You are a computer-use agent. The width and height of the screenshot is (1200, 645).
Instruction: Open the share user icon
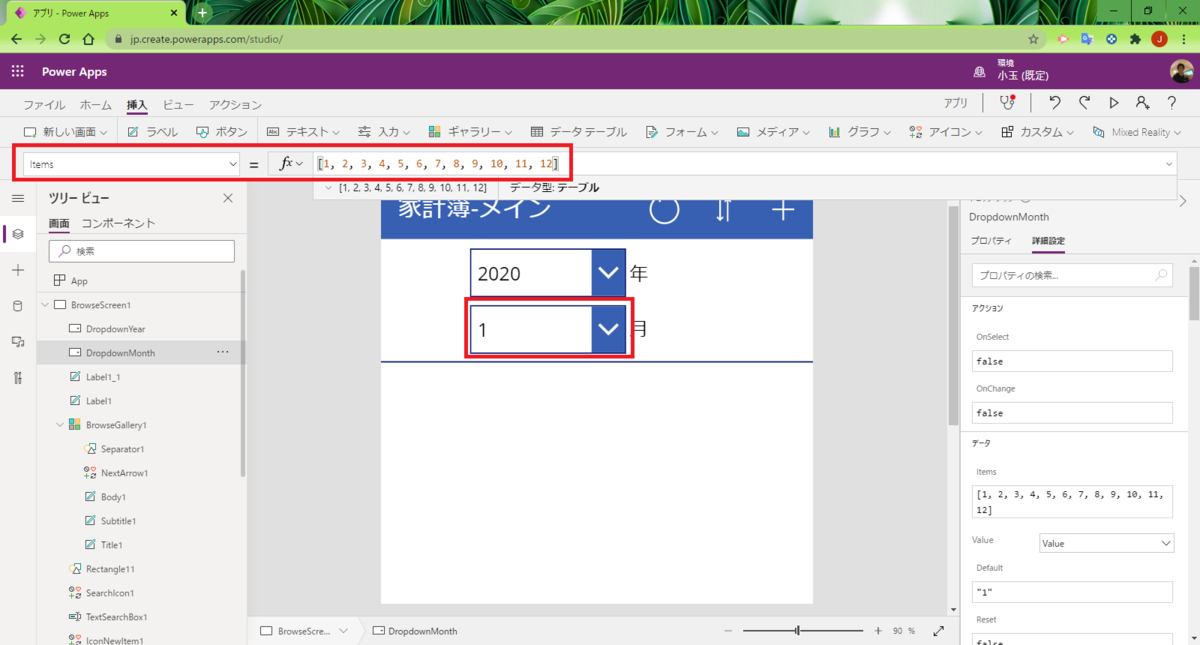1142,103
